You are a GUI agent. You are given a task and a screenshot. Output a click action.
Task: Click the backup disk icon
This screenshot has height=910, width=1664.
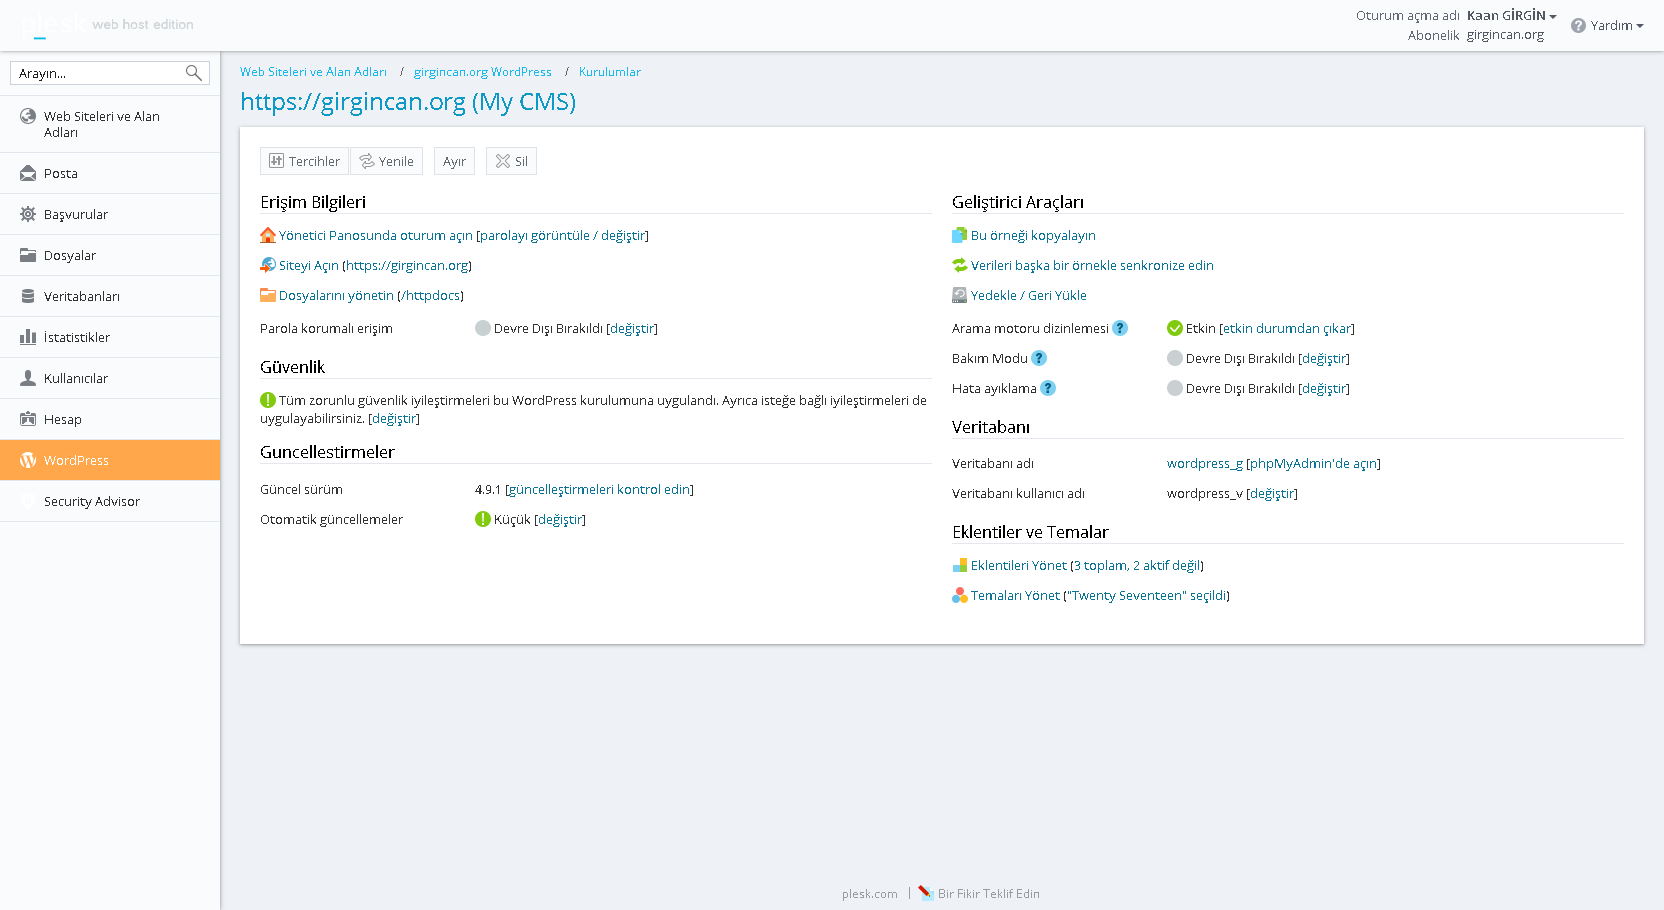click(x=960, y=295)
